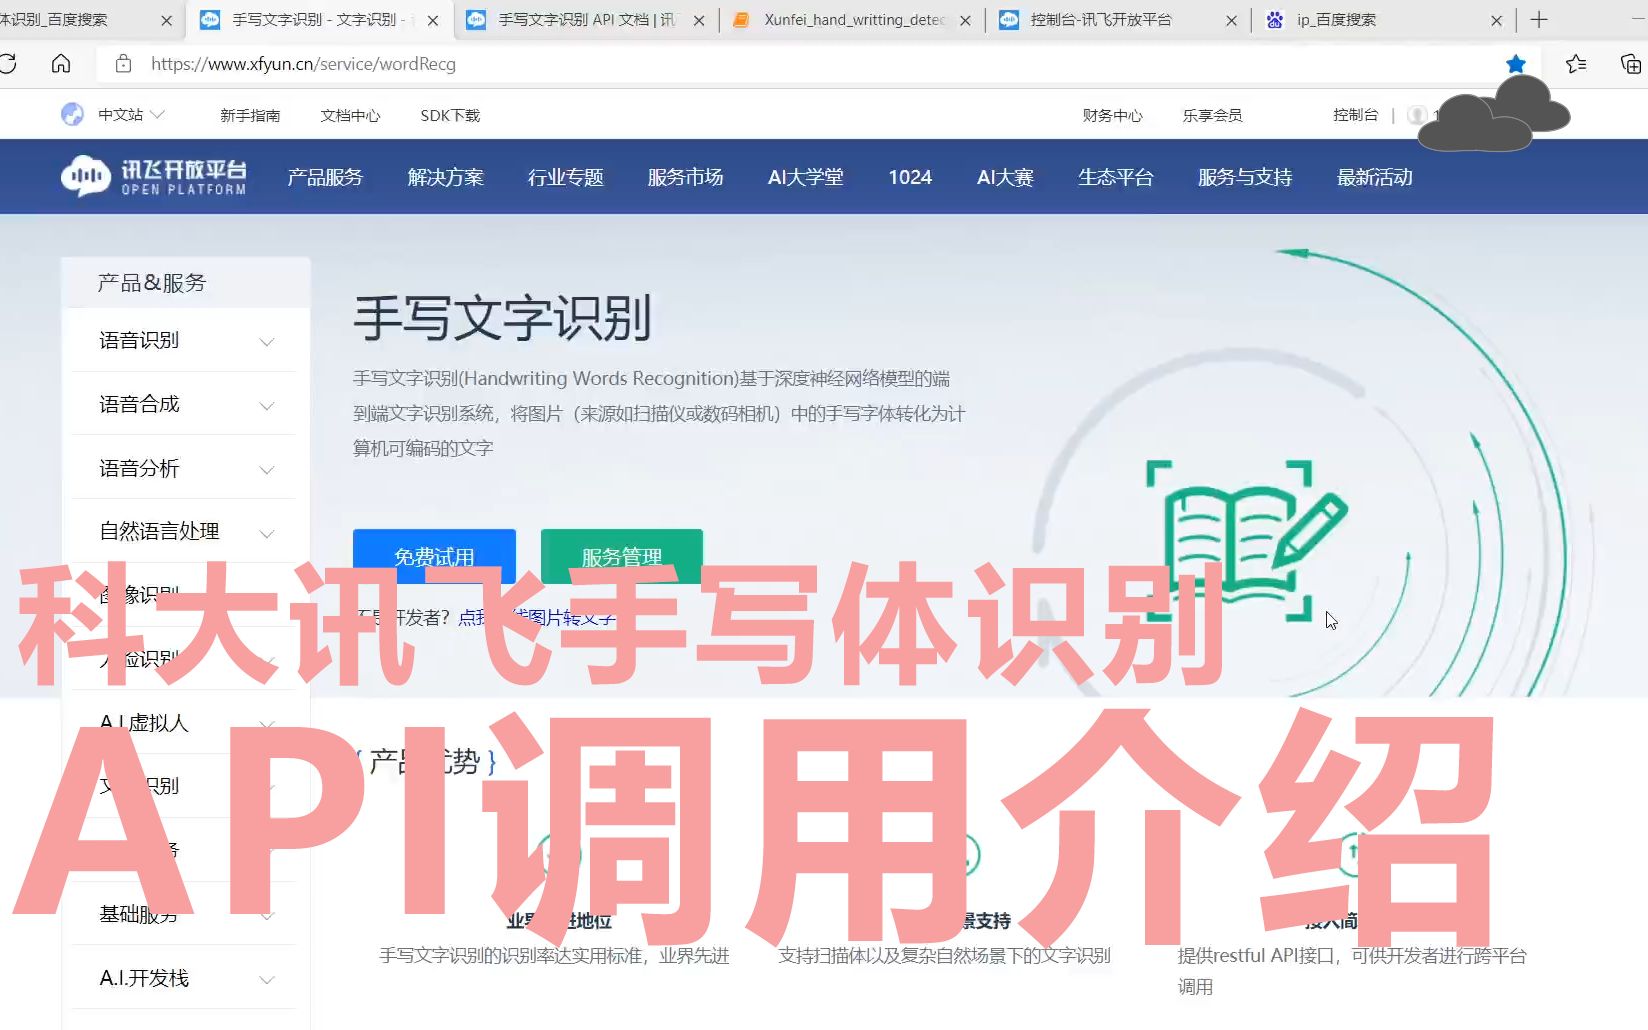
Task: Open the 最新活动 nav item
Action: coord(1375,177)
